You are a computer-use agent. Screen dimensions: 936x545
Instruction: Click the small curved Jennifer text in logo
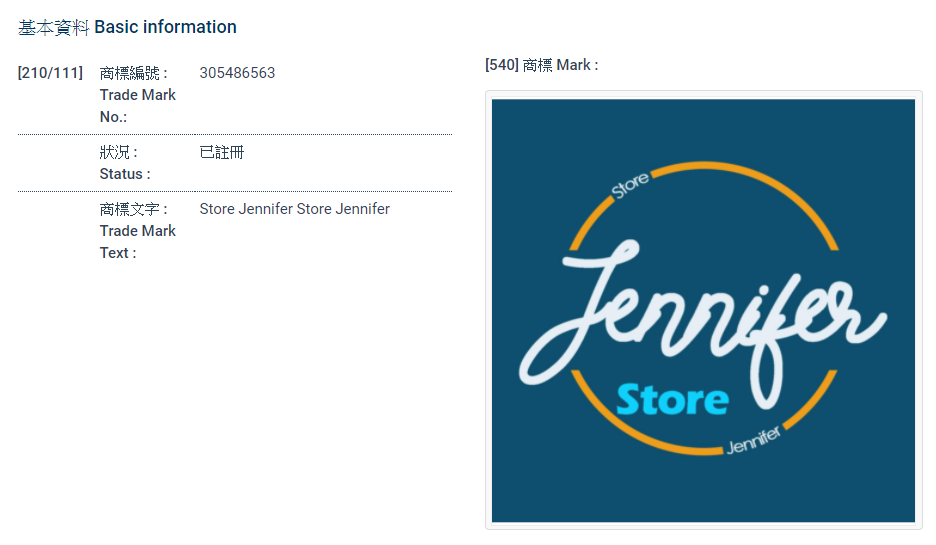pyautogui.click(x=753, y=441)
